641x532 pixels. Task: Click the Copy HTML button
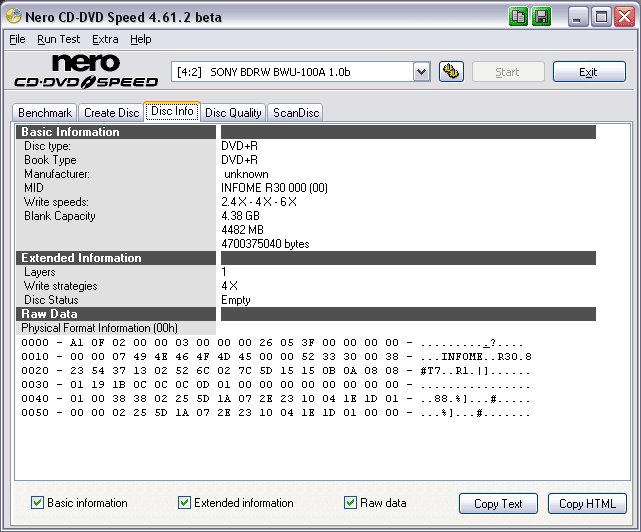coord(587,504)
